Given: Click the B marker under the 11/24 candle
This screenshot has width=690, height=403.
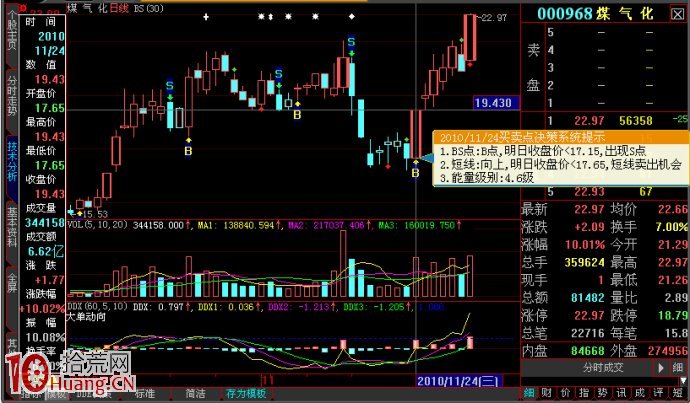Looking at the screenshot, I should tap(415, 173).
